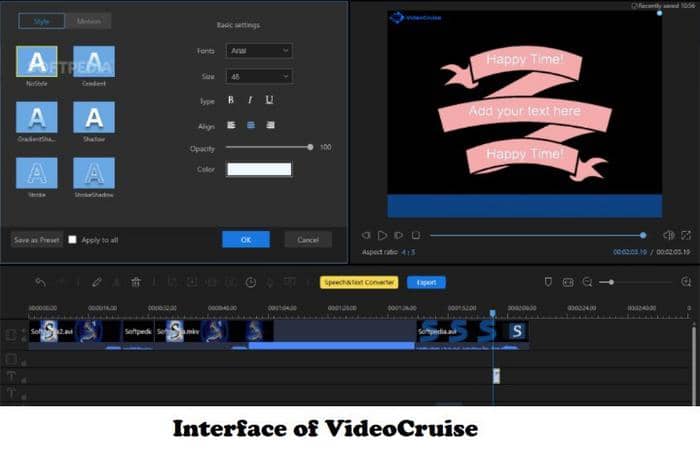Click the undo arrow in timeline toolbar

[x=40, y=283]
